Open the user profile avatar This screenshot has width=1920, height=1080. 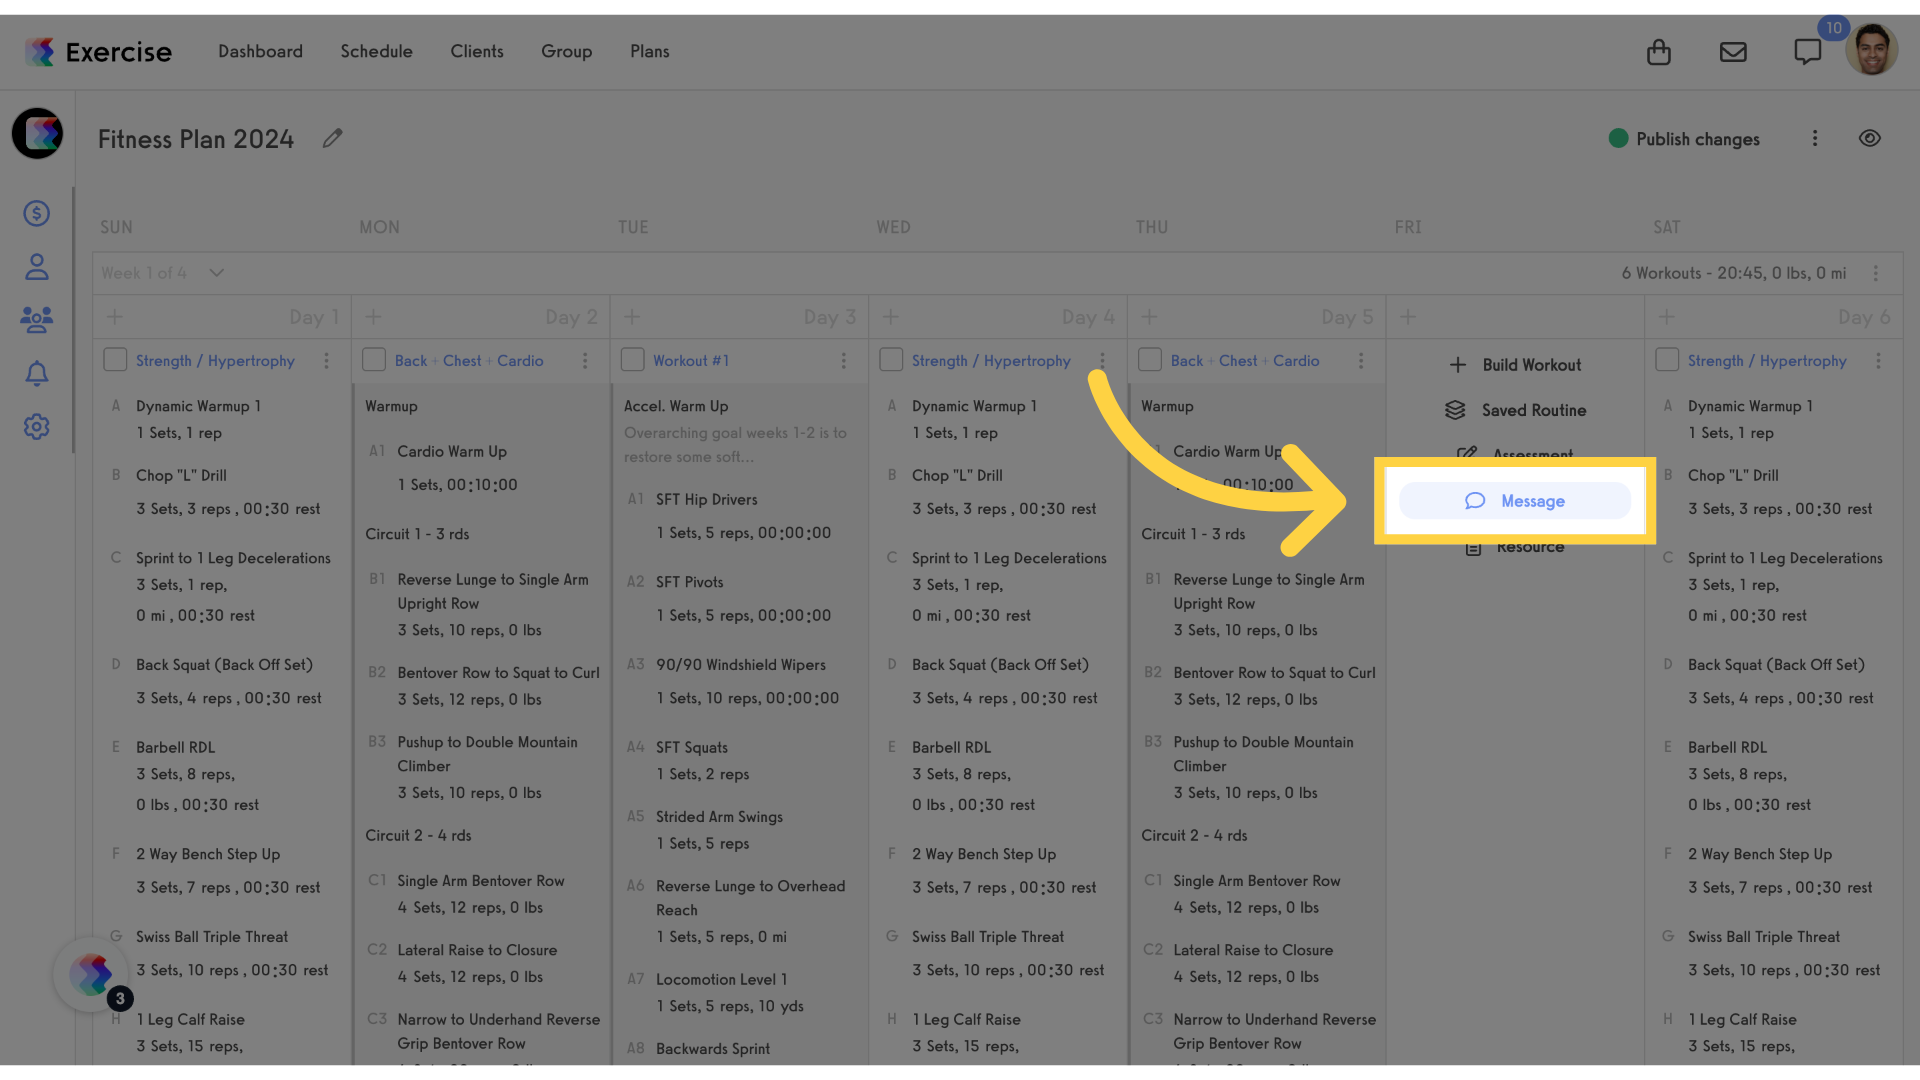(1871, 50)
